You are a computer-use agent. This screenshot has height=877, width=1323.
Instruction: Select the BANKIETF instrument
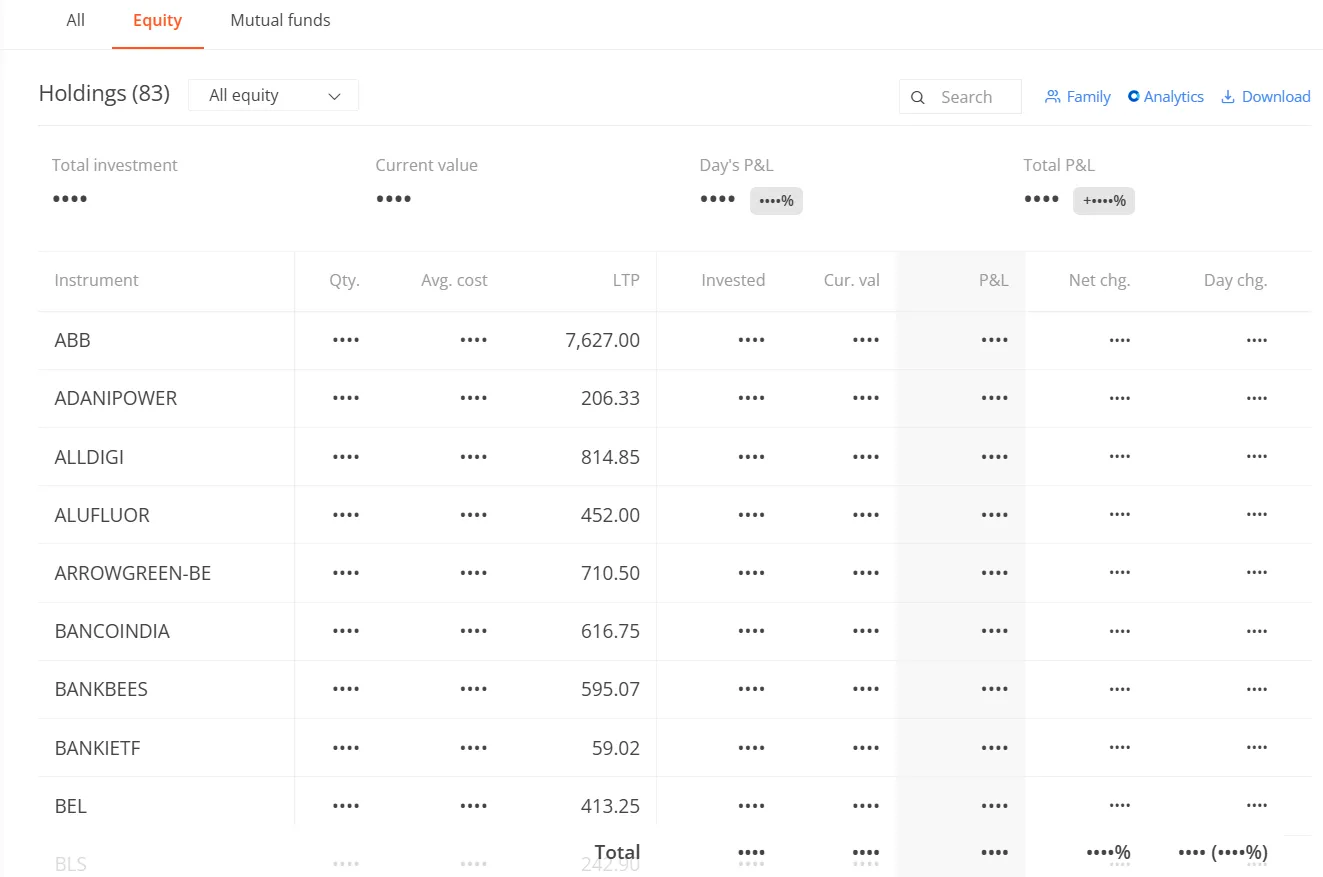[97, 748]
